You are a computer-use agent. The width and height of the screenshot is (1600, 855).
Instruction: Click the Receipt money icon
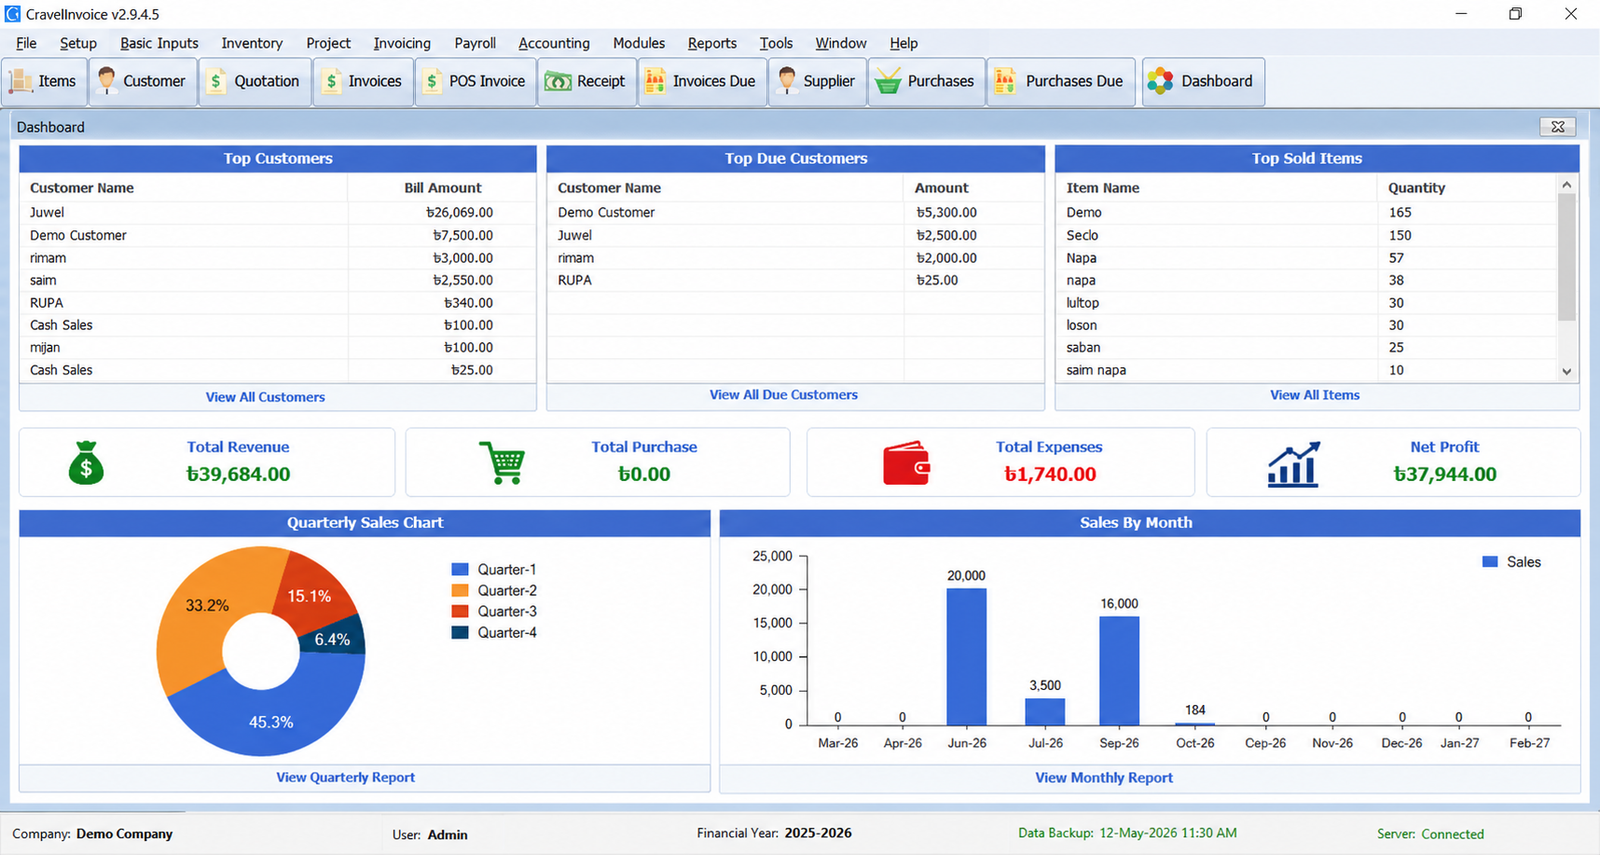(x=558, y=81)
